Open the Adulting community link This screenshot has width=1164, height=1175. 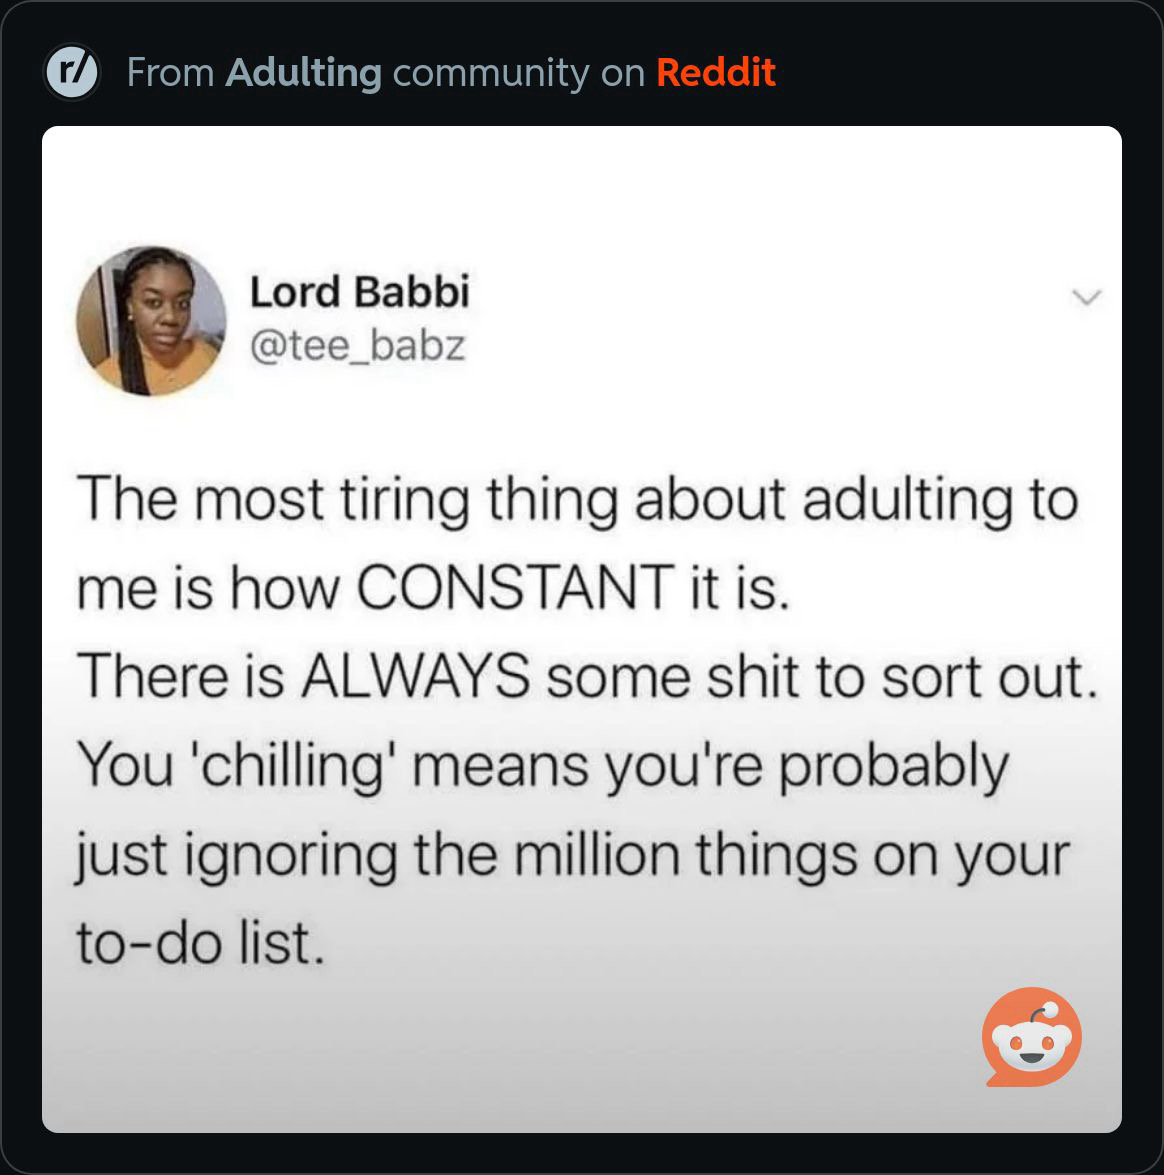(x=303, y=73)
